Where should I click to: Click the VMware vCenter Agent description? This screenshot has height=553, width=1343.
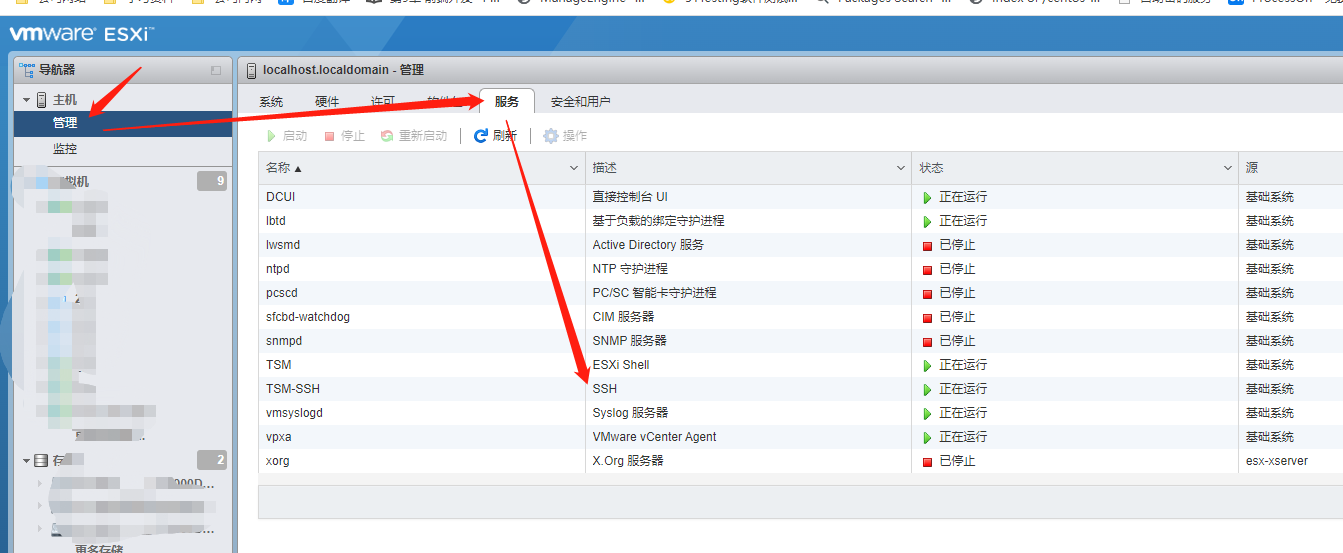point(654,437)
